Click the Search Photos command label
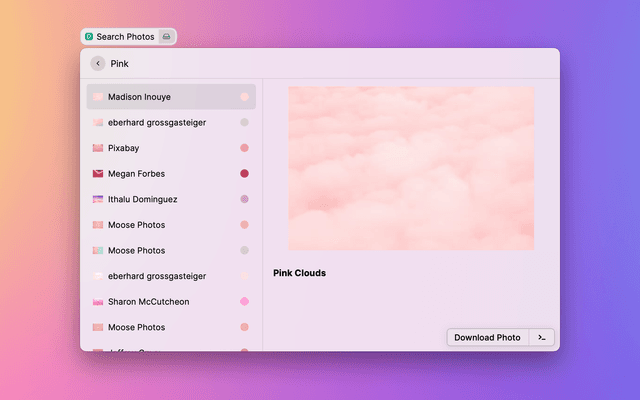 pyautogui.click(x=125, y=37)
